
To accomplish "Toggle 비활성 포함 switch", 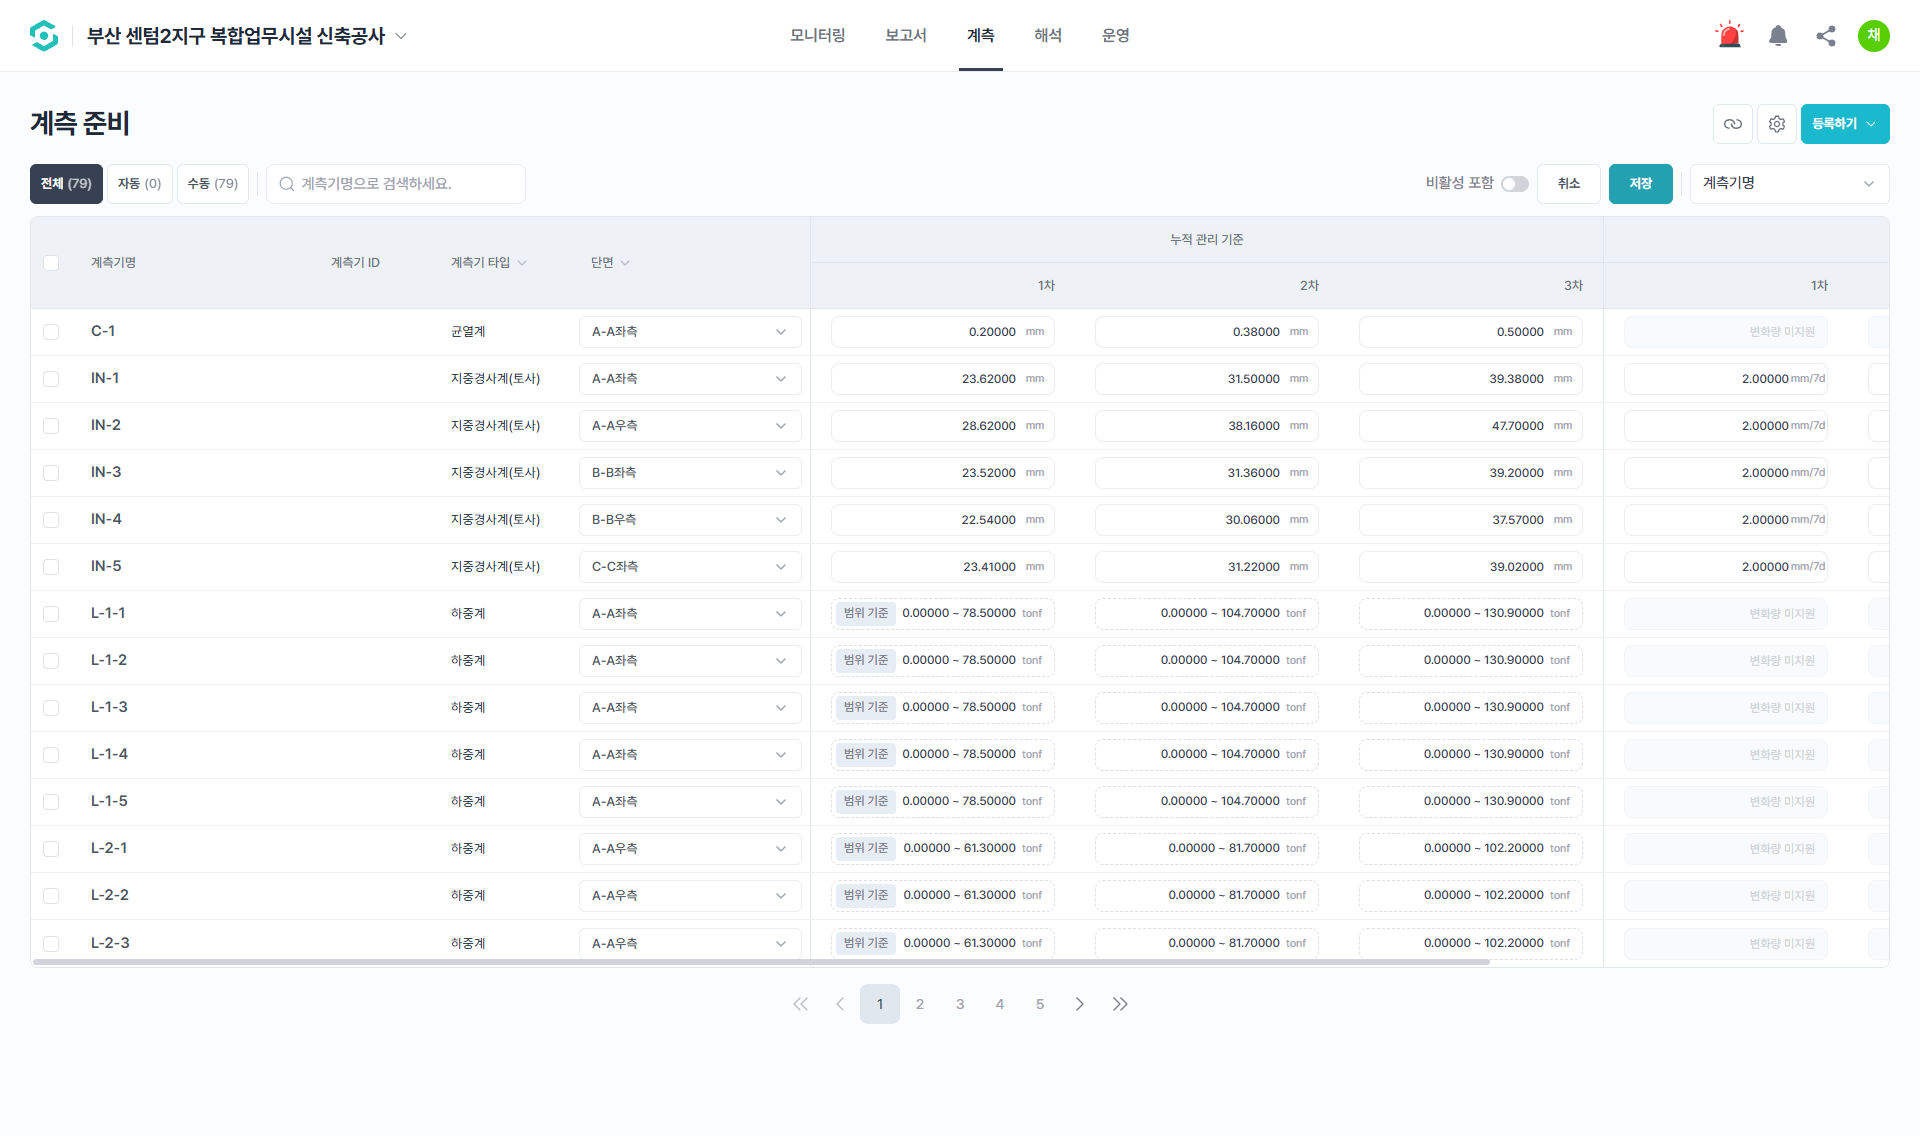I will (1514, 184).
